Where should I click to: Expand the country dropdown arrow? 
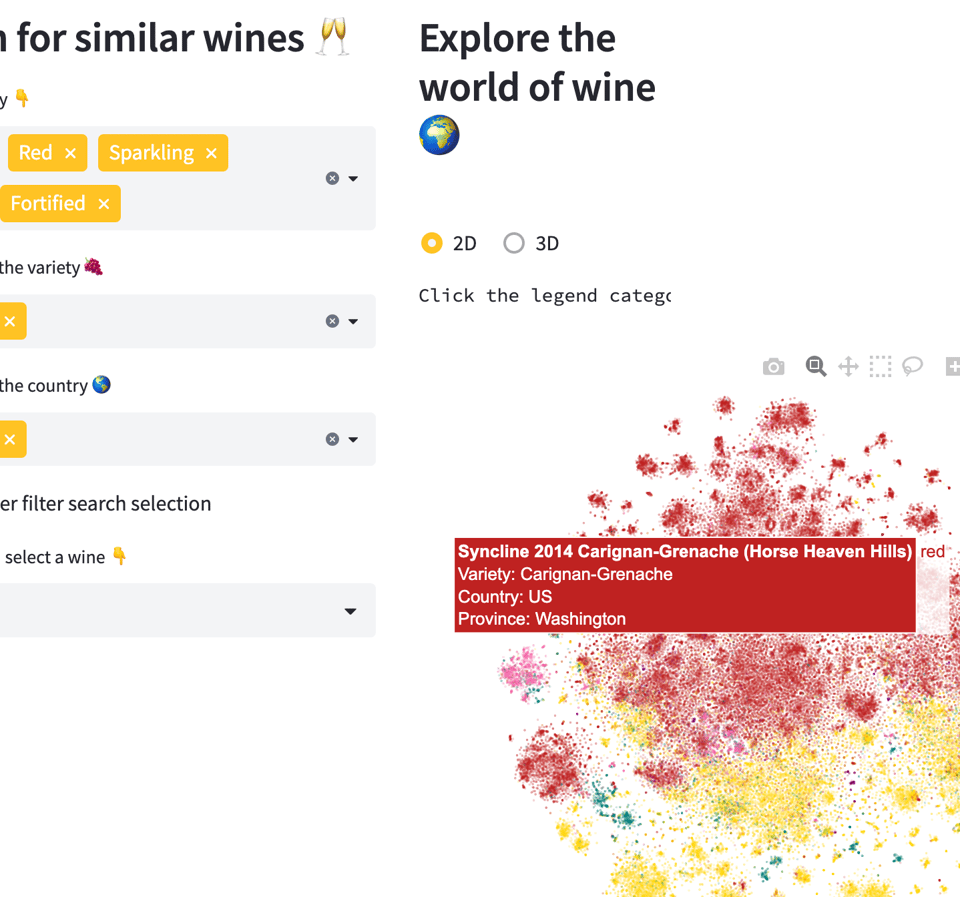click(353, 439)
